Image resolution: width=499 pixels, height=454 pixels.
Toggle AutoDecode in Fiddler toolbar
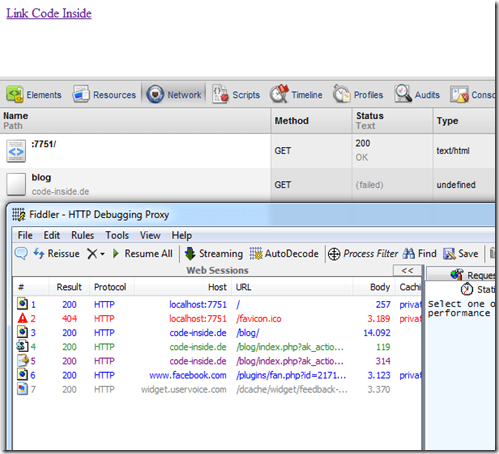(284, 254)
